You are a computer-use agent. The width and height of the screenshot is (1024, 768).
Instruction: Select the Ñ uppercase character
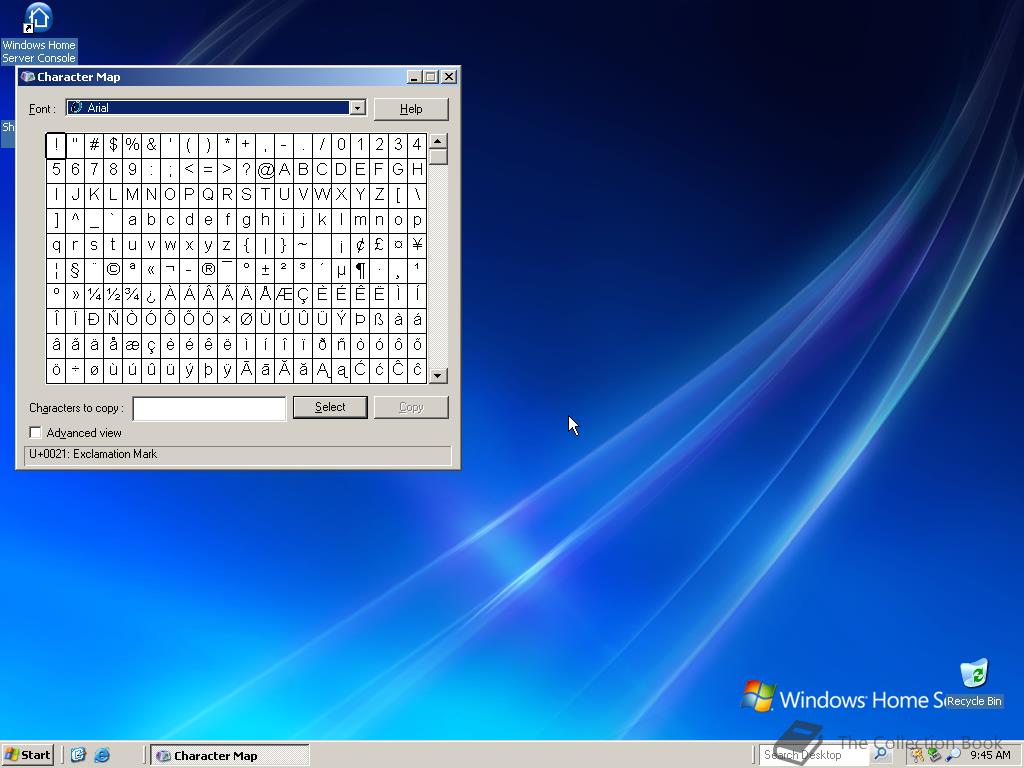click(113, 319)
